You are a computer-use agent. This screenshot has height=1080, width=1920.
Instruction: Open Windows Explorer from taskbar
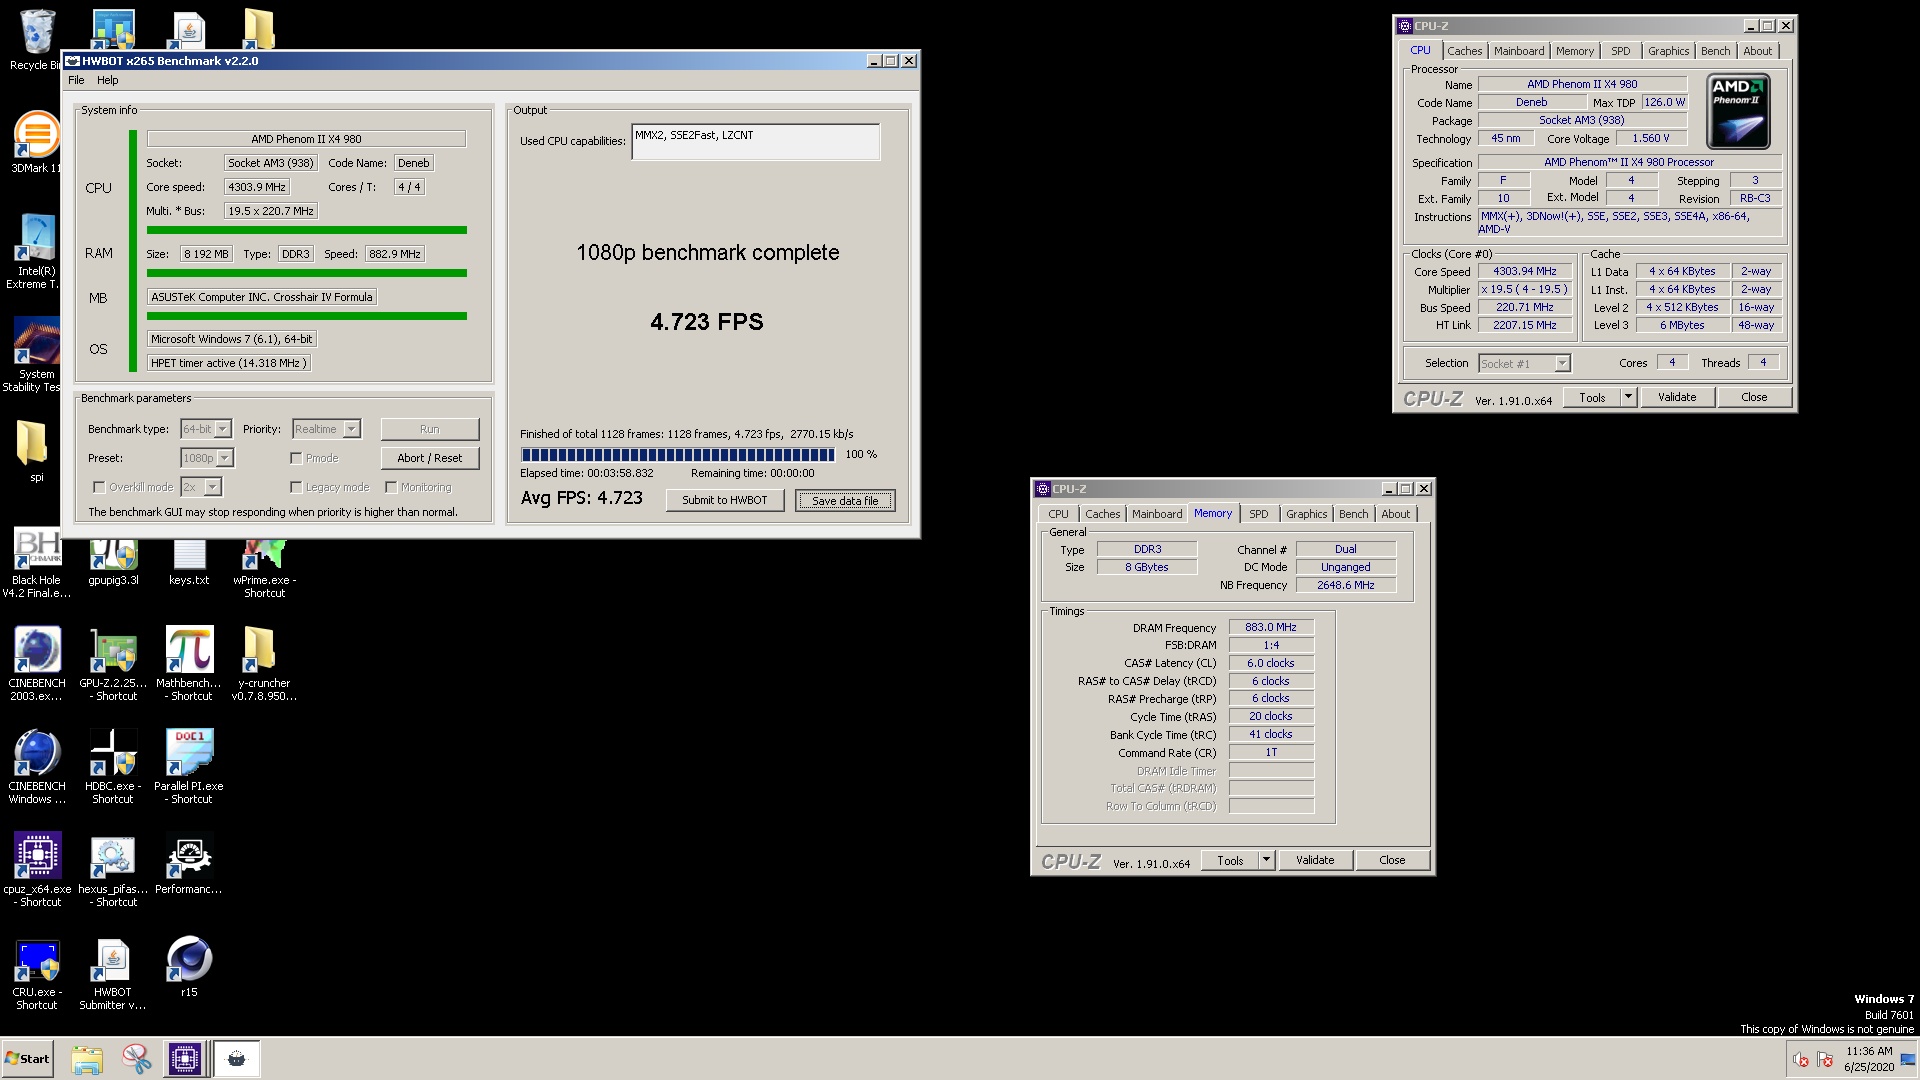pos(87,1059)
